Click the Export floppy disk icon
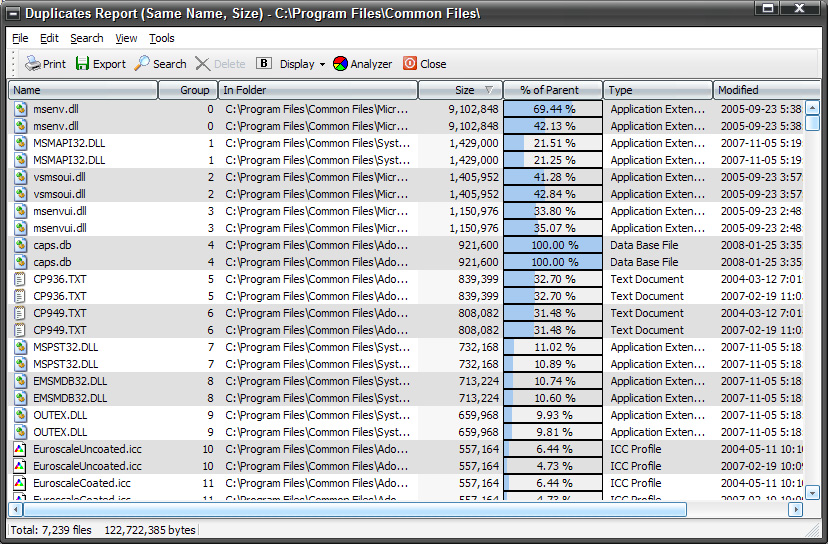828x544 pixels. click(x=83, y=64)
